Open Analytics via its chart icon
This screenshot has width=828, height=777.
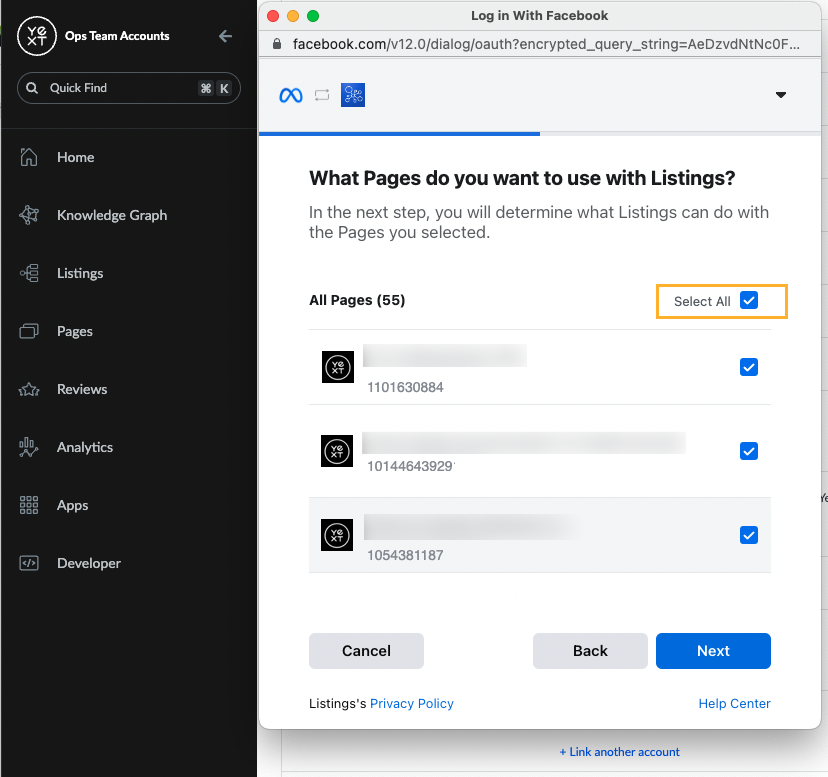[x=29, y=447]
